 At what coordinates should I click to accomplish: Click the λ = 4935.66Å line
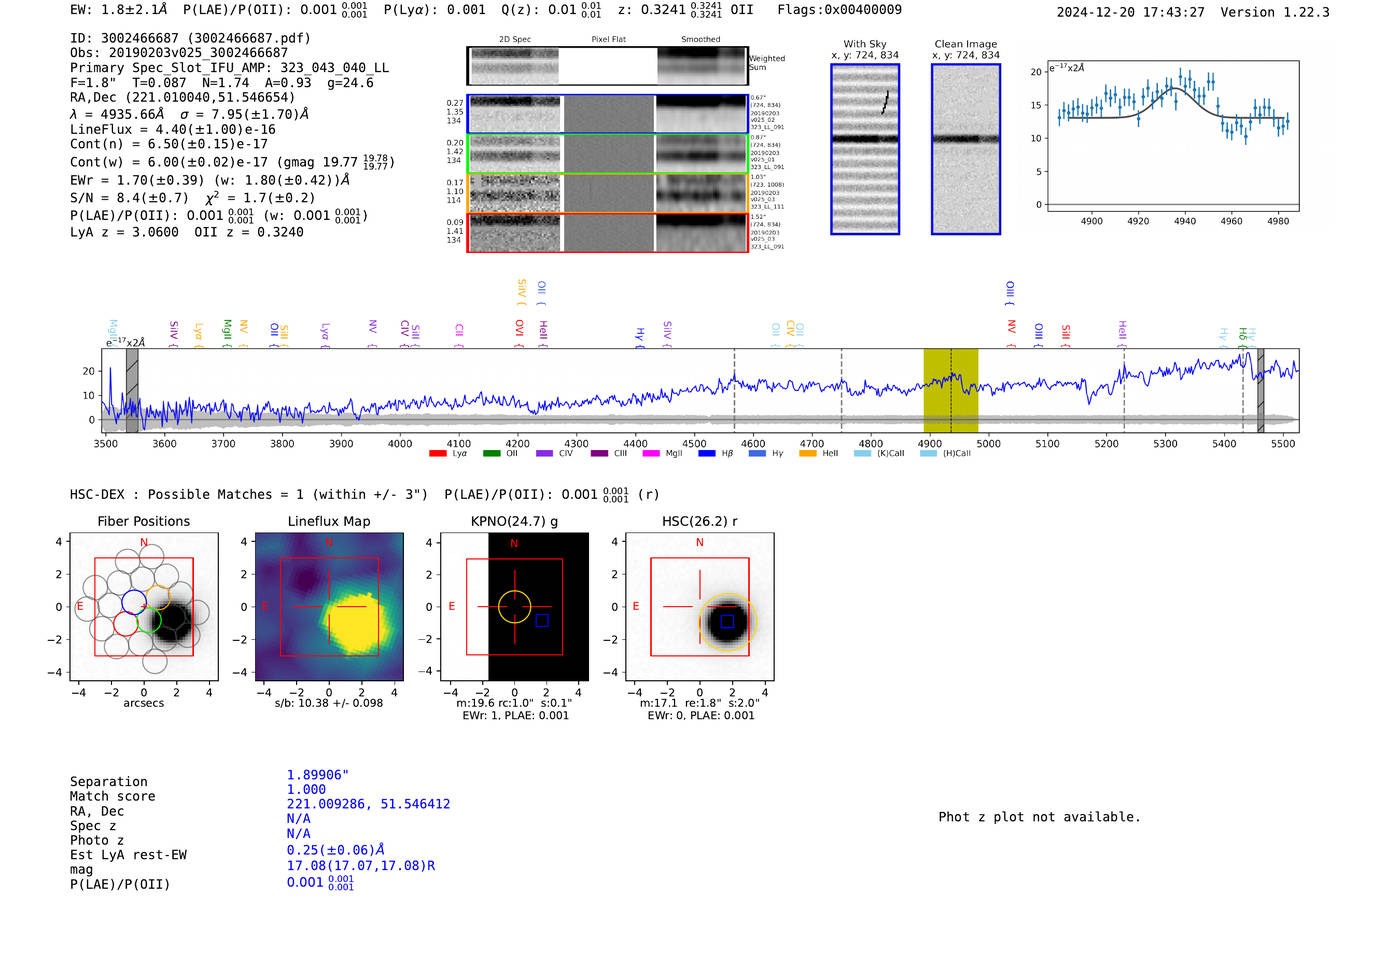(x=189, y=114)
